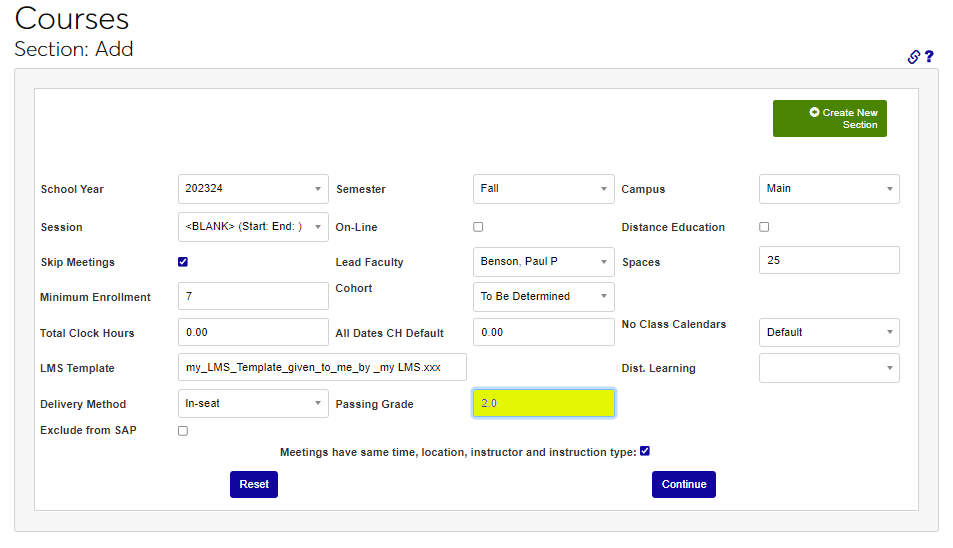953x548 pixels.
Task: Open the Campus dropdown
Action: coord(828,189)
